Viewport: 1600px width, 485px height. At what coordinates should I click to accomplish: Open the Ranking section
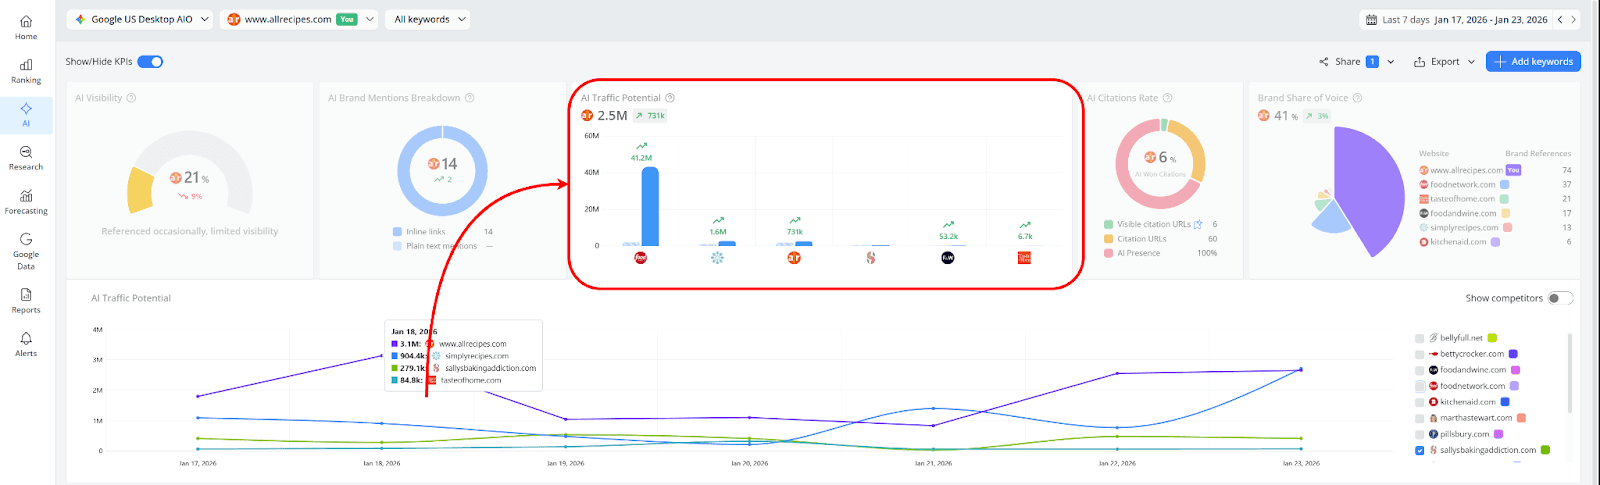[26, 71]
